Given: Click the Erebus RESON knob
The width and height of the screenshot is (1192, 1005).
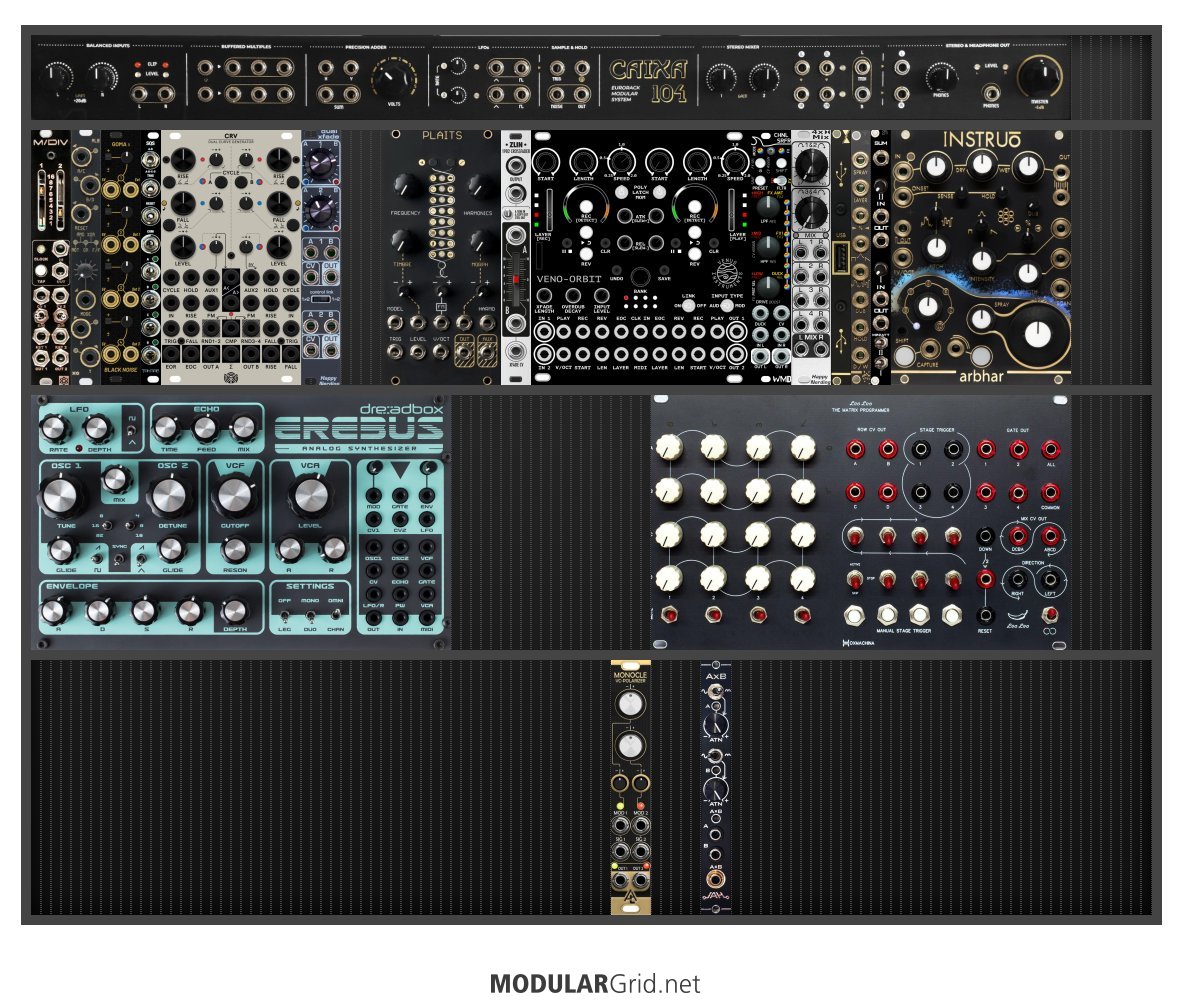Looking at the screenshot, I should pos(235,550).
